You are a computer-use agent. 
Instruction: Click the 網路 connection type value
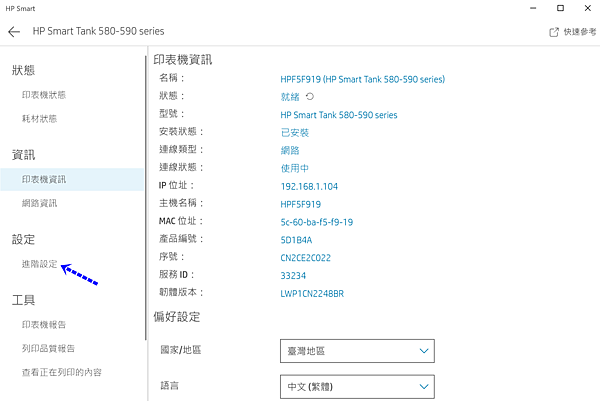pyautogui.click(x=290, y=150)
